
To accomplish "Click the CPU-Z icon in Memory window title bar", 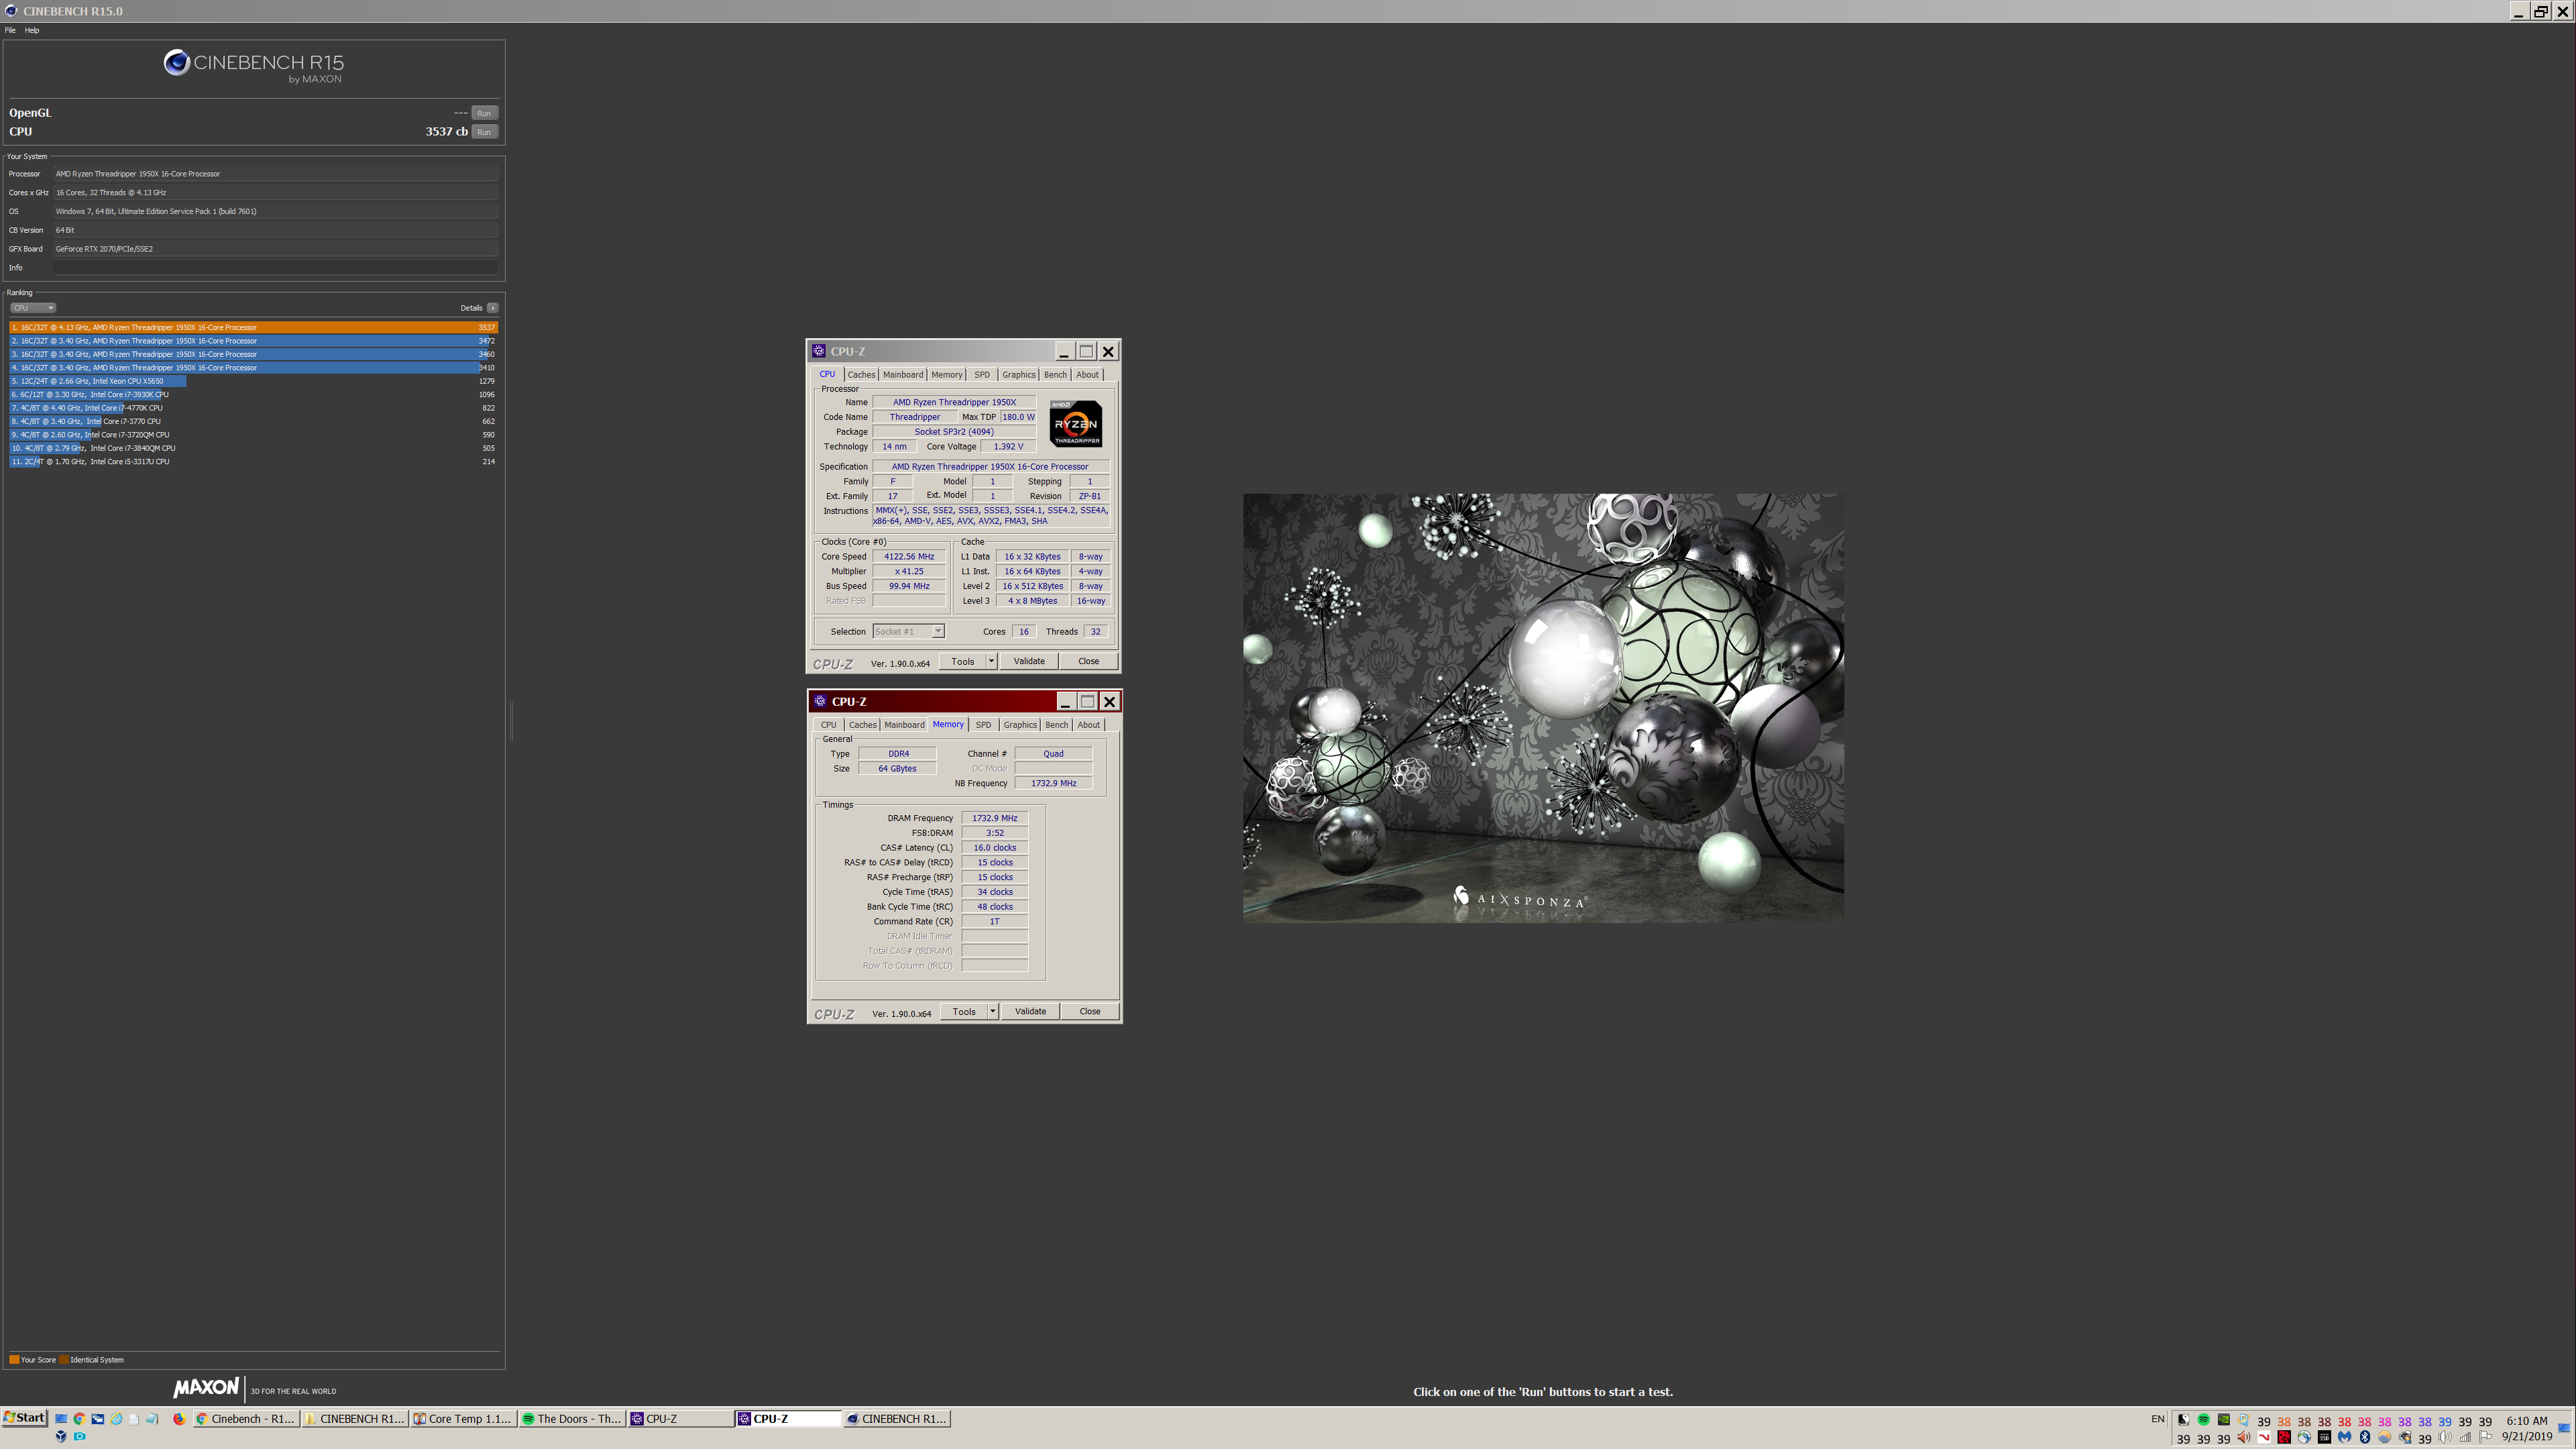I will [820, 701].
